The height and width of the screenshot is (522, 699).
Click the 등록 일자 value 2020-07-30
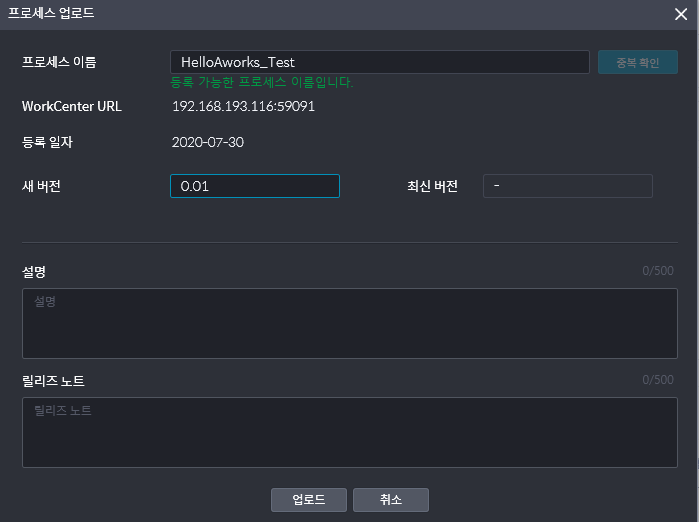[x=208, y=142]
